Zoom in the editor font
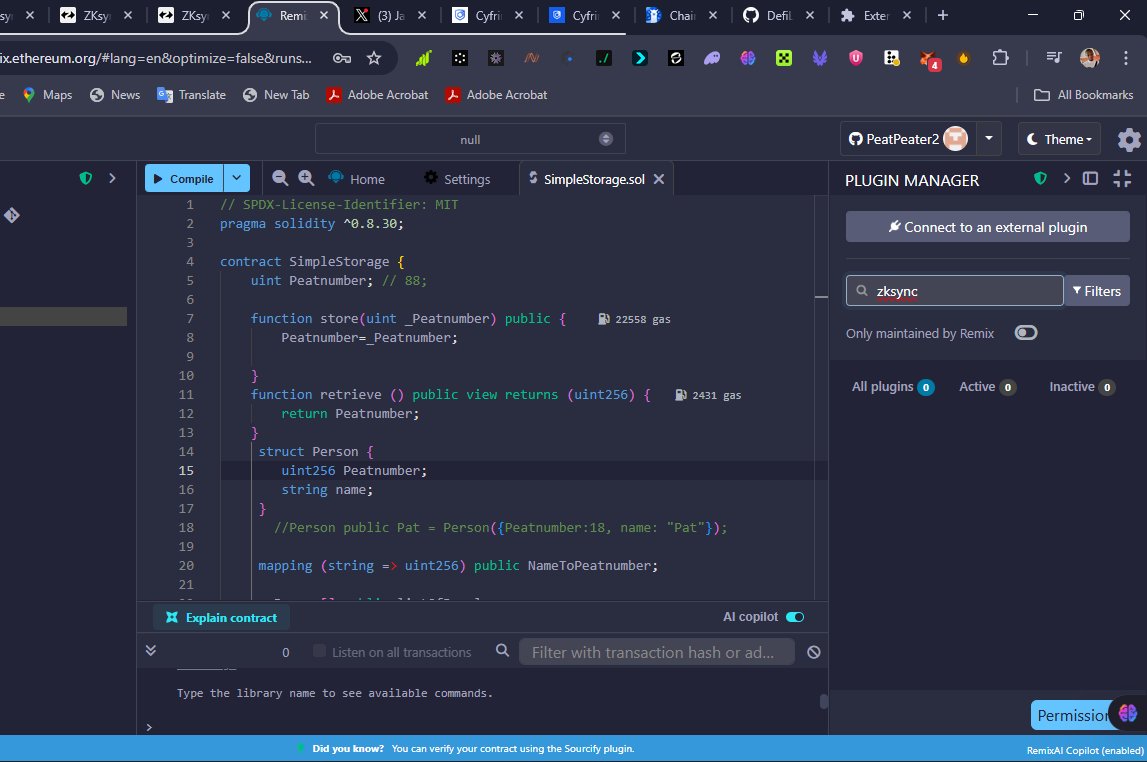 (306, 178)
